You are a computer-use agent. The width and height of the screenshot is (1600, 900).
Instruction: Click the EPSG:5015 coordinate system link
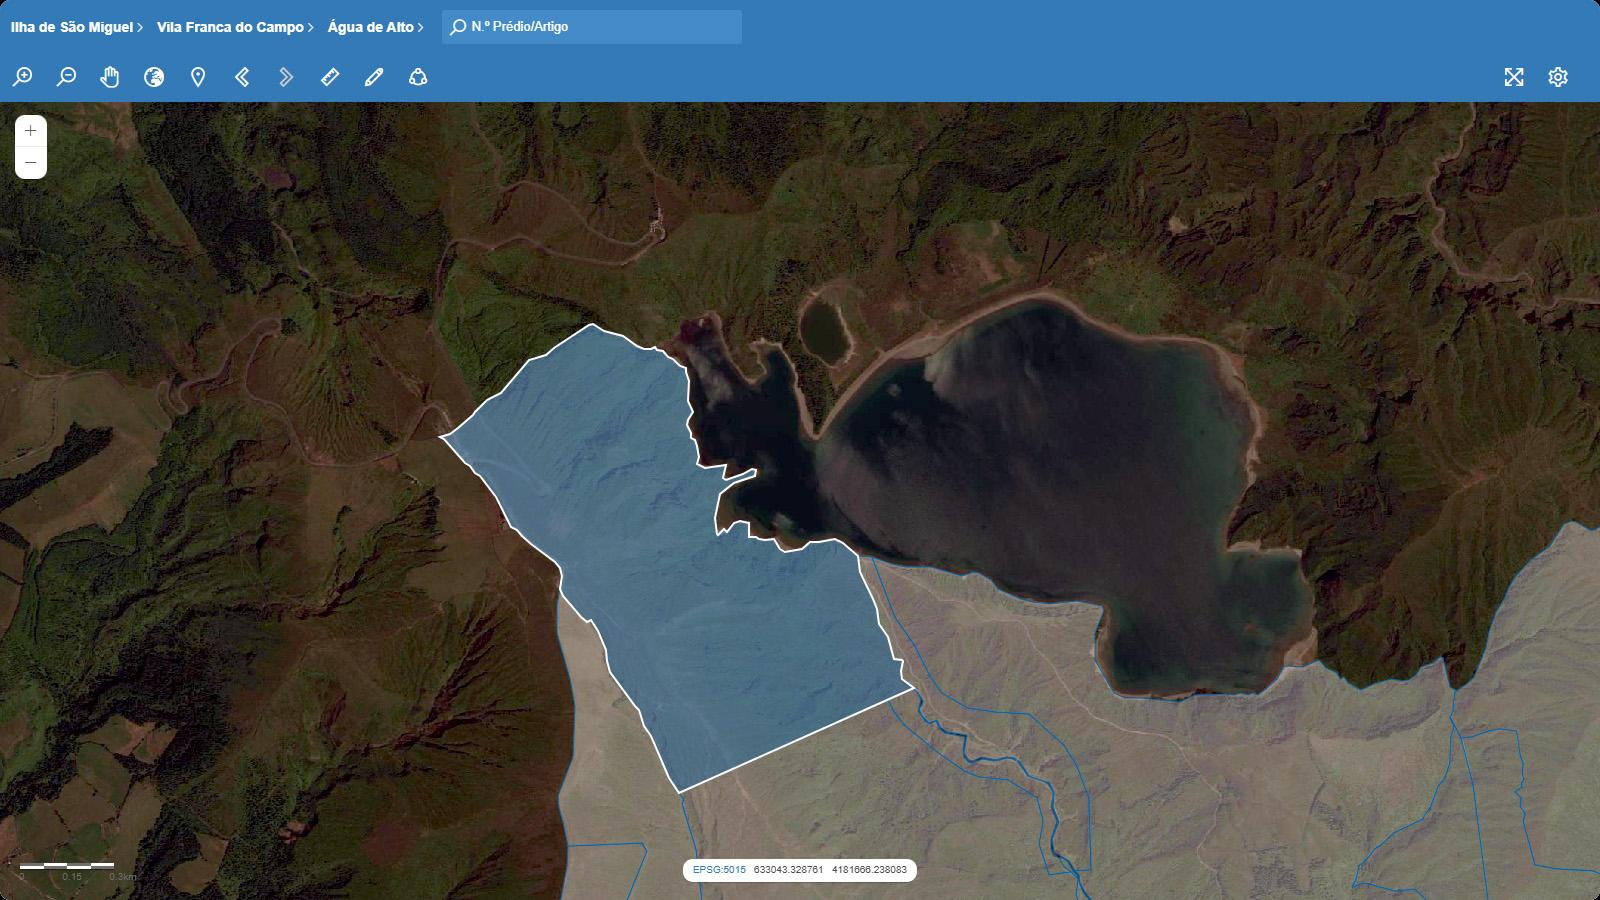coord(719,870)
